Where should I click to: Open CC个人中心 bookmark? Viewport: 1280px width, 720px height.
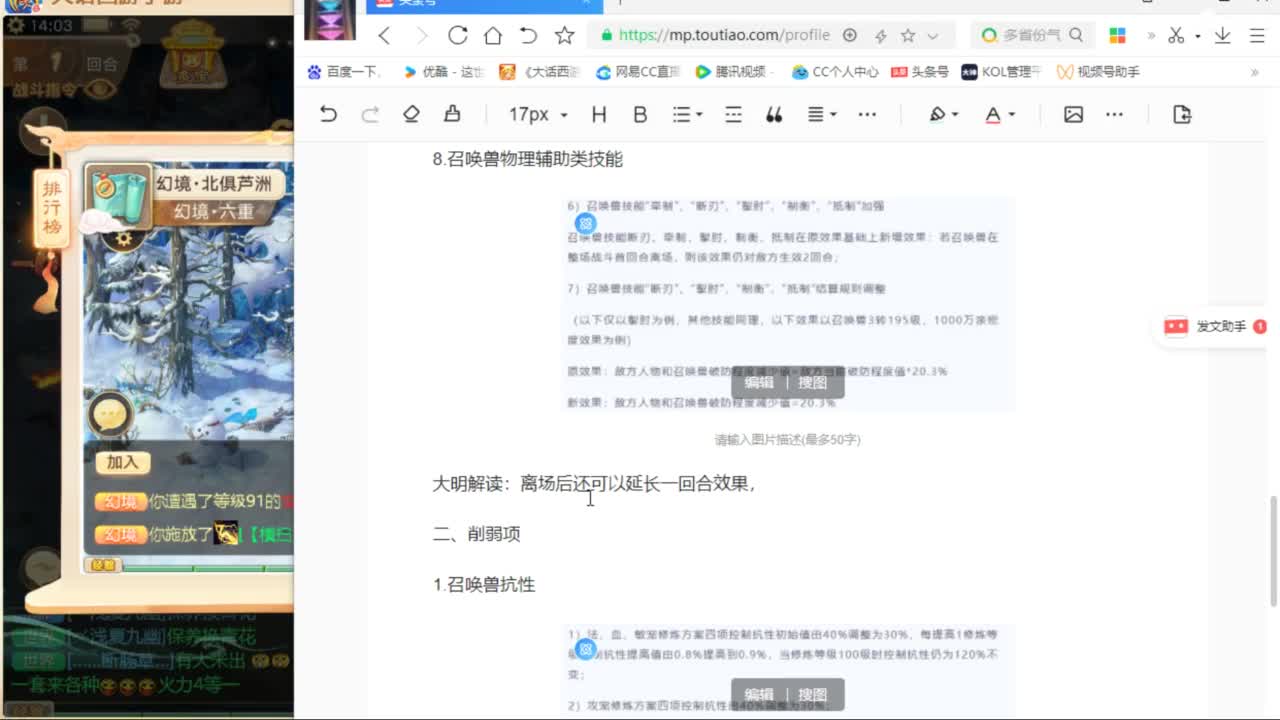(836, 72)
